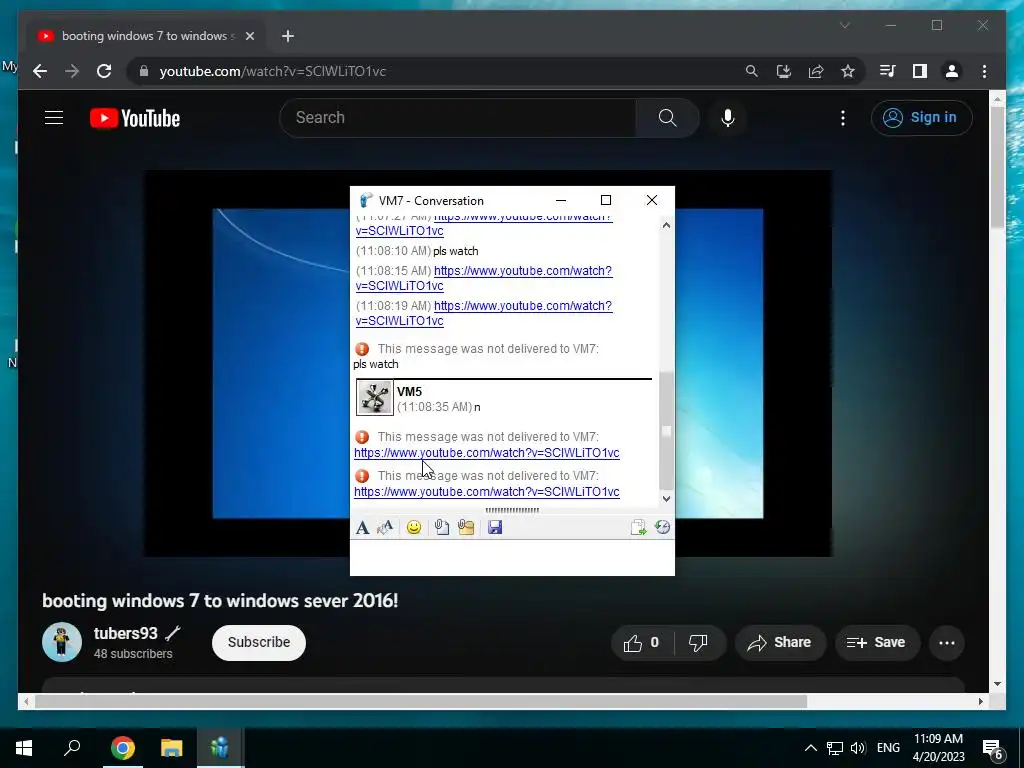Select the 'booting windows 7' browser tab

pyautogui.click(x=146, y=36)
